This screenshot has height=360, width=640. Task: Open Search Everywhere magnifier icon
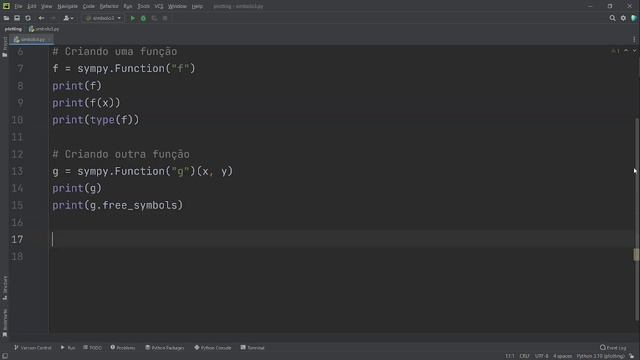click(612, 18)
